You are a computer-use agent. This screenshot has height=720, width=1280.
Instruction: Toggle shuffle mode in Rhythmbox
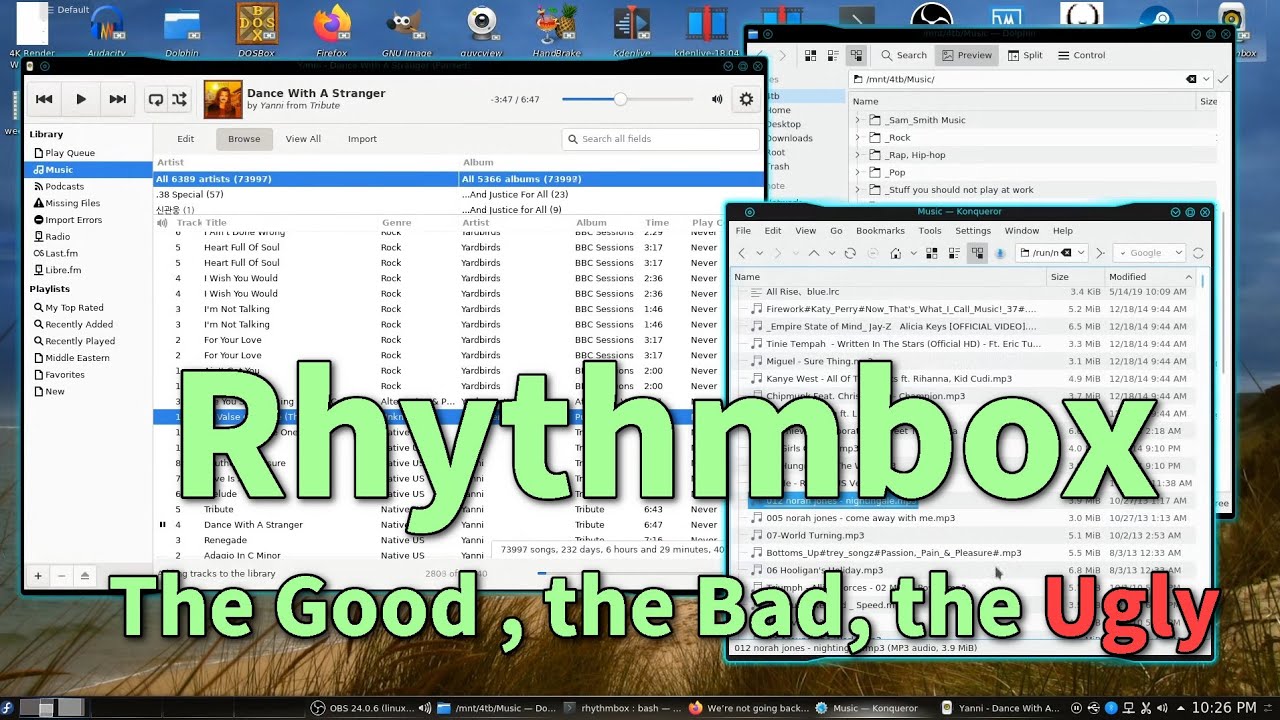point(180,99)
